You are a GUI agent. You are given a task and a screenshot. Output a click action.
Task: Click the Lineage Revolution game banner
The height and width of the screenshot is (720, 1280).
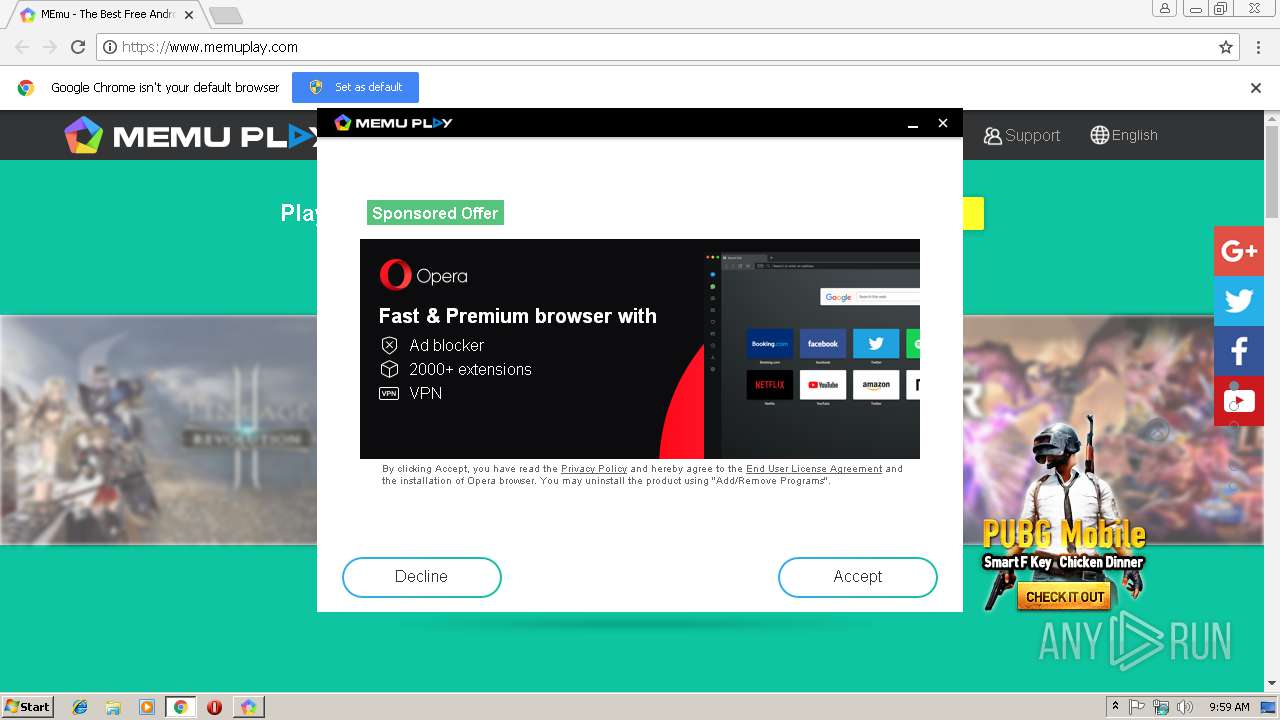tap(158, 430)
